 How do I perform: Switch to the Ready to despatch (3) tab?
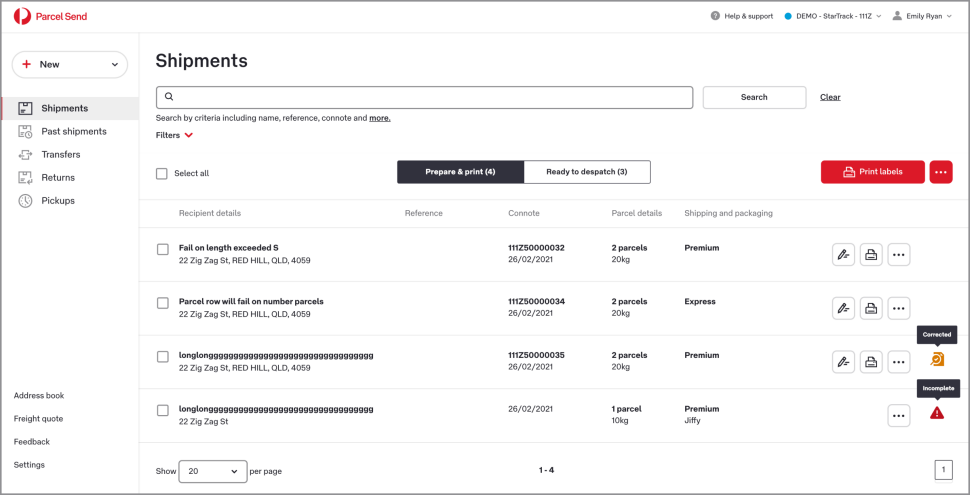(x=586, y=172)
